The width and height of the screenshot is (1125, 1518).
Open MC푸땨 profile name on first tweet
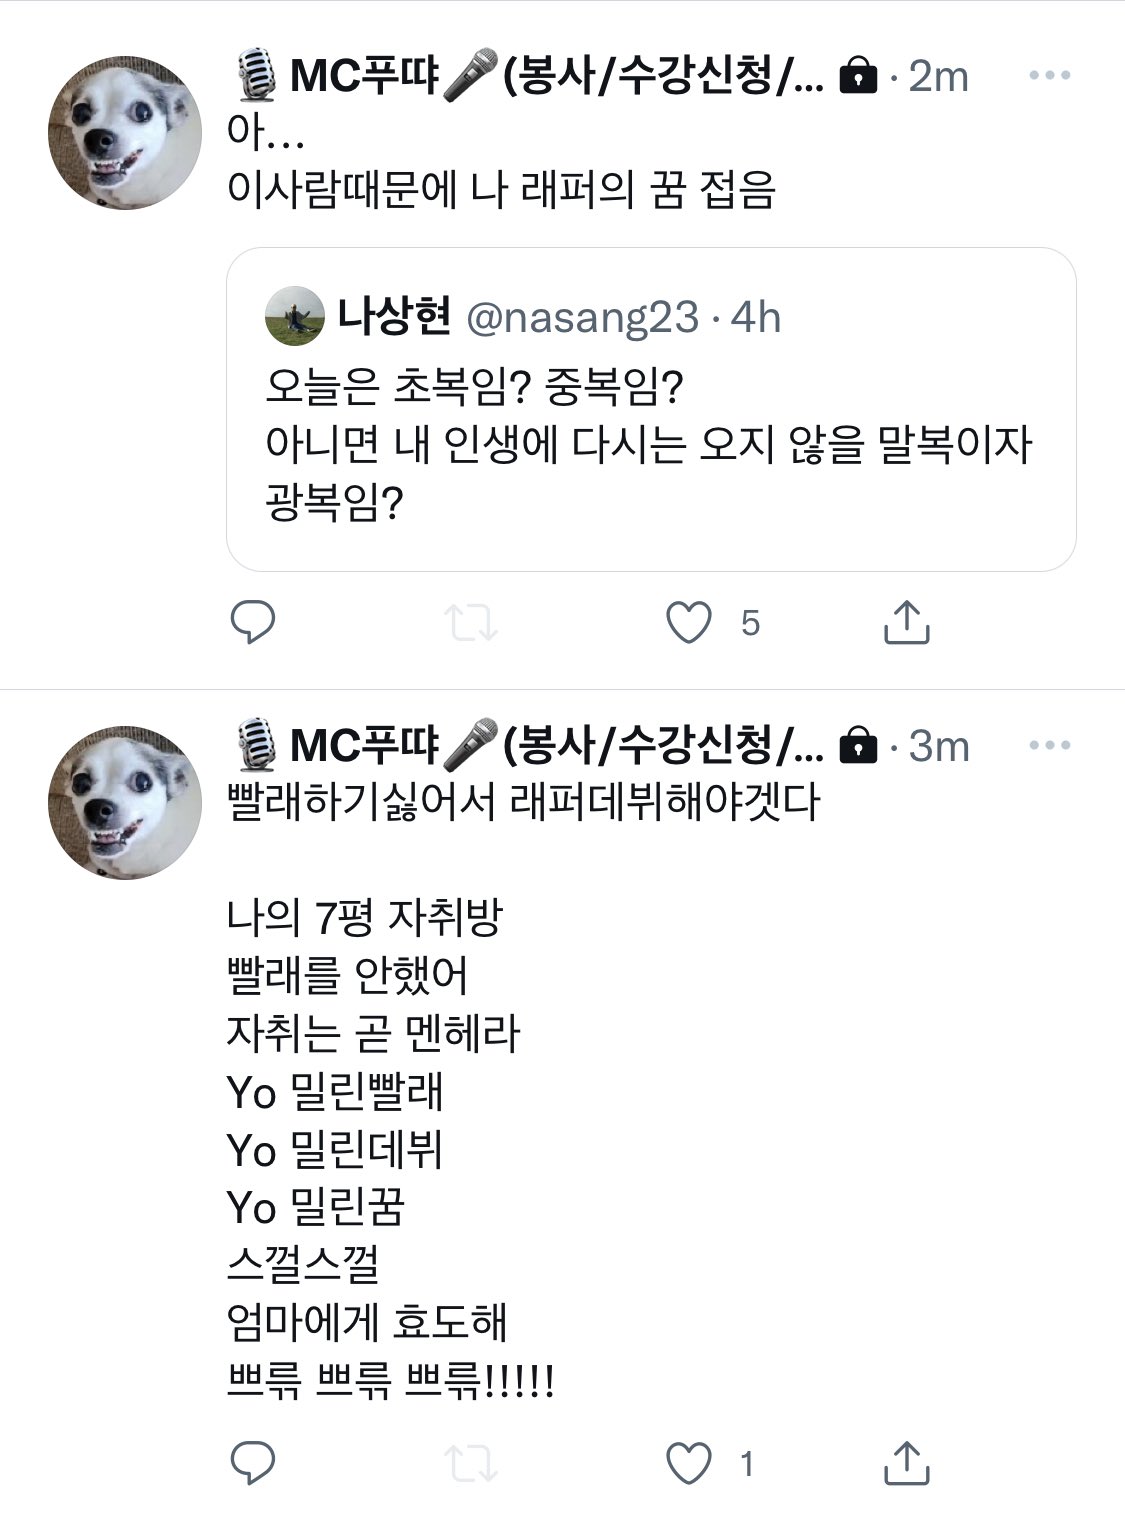pos(530,76)
